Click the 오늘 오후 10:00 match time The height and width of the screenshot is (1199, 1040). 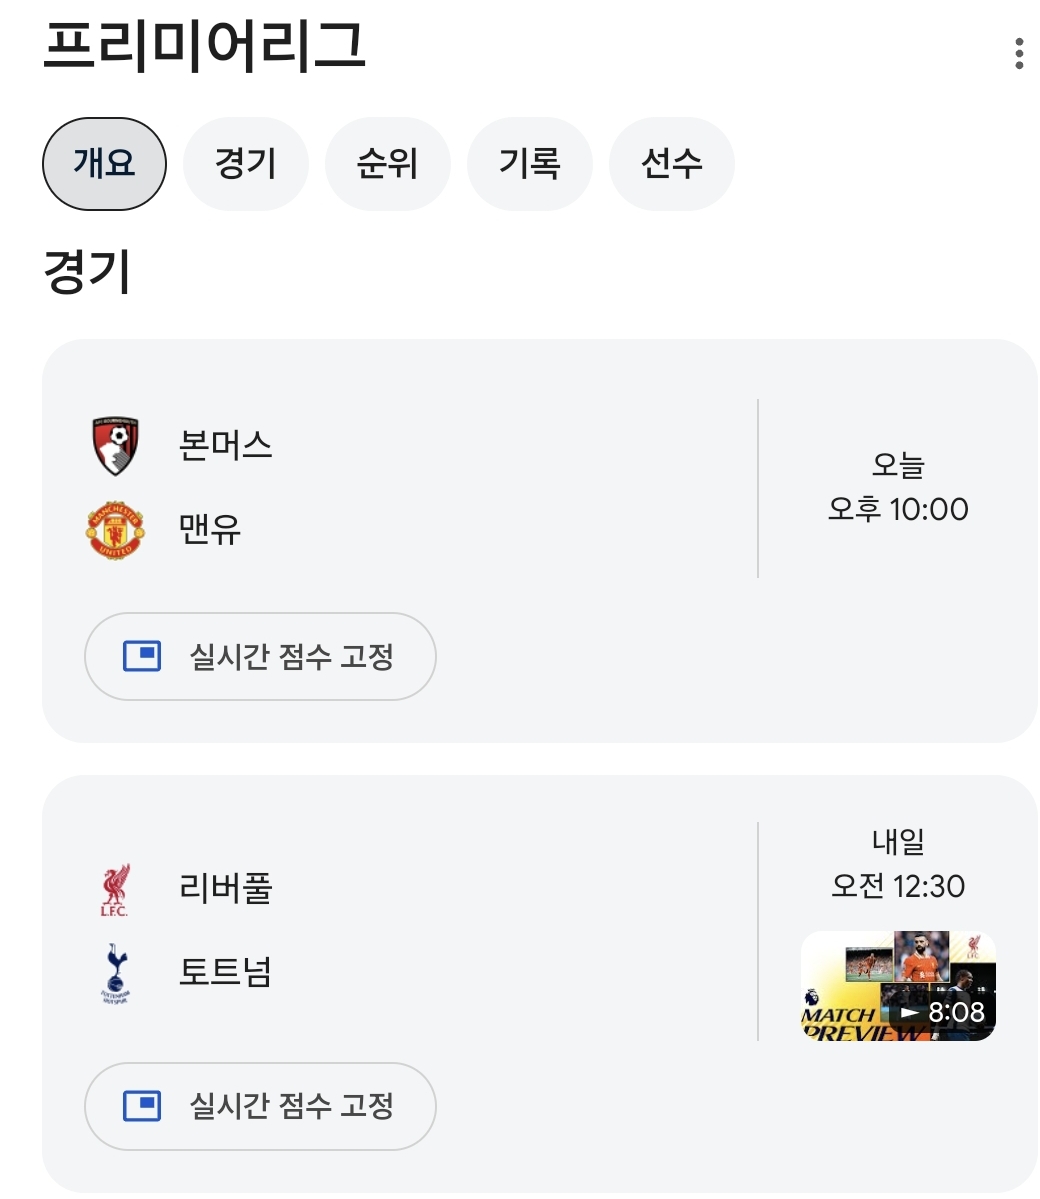[x=898, y=488]
